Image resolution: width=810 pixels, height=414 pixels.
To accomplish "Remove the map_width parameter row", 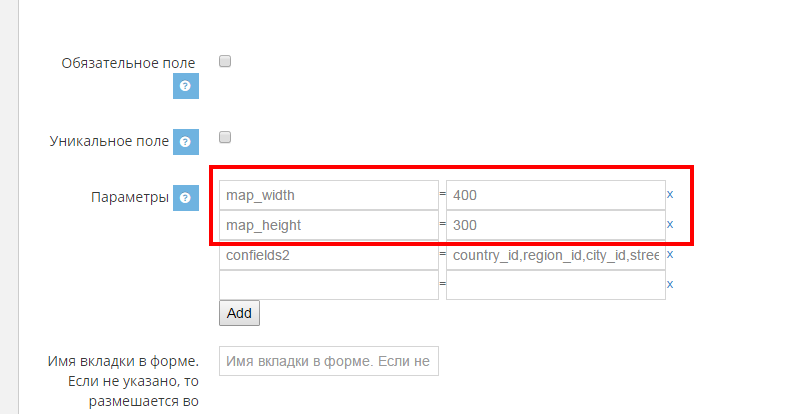I will tap(670, 194).
